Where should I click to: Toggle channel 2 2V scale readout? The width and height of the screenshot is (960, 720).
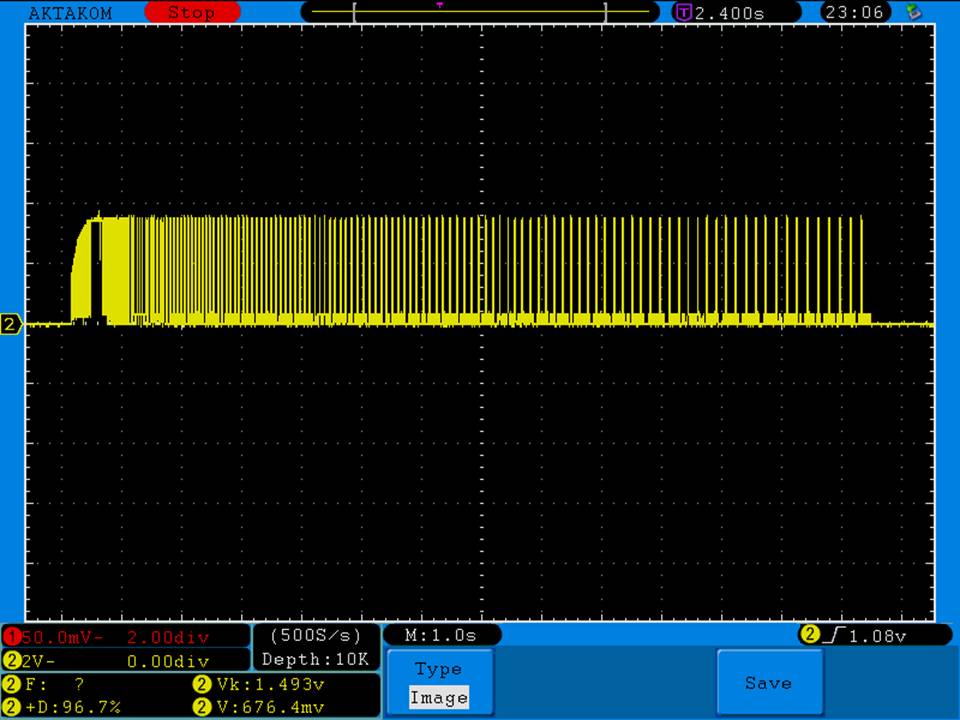[125, 661]
